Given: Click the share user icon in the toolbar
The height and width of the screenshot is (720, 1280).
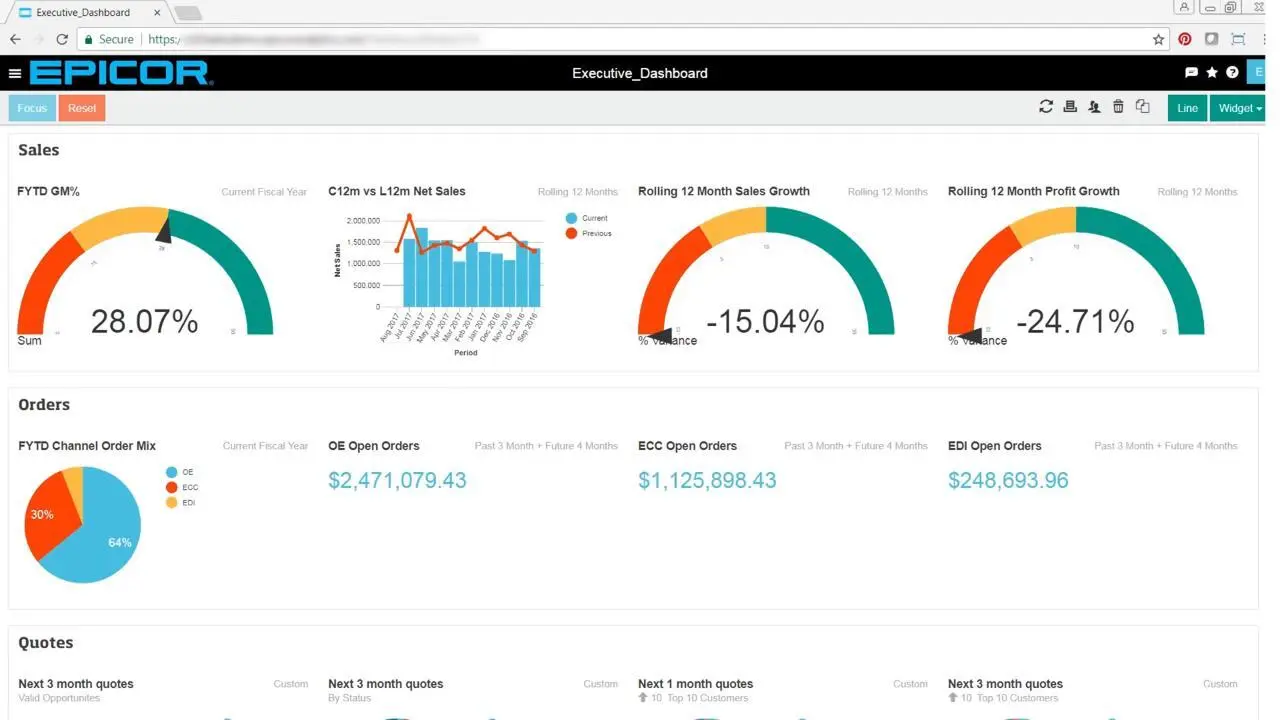Looking at the screenshot, I should click(1093, 106).
